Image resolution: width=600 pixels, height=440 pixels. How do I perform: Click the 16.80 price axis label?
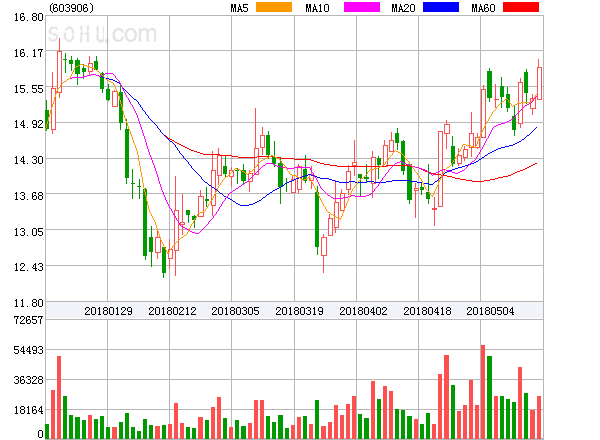pos(29,17)
